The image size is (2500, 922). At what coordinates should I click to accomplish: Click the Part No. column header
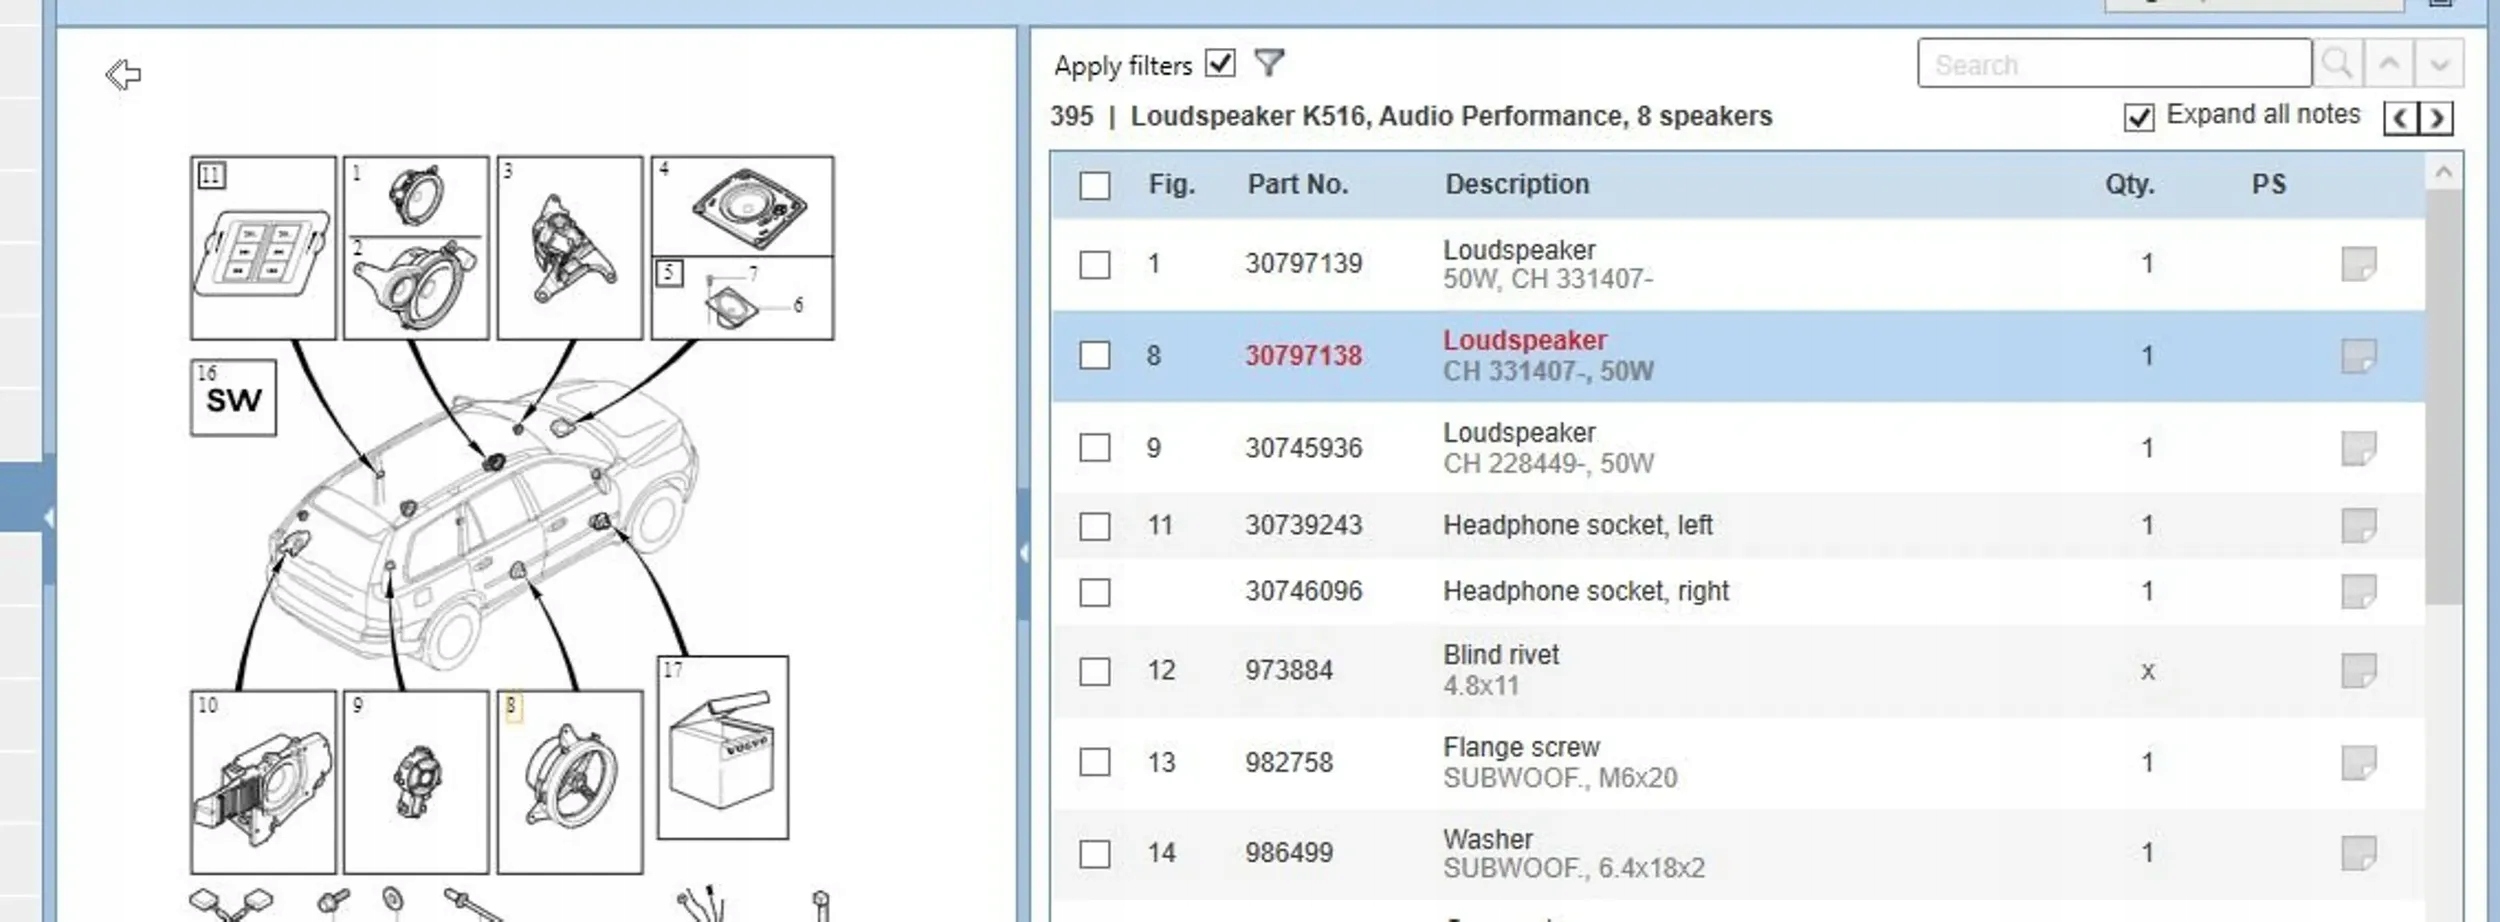click(1298, 184)
